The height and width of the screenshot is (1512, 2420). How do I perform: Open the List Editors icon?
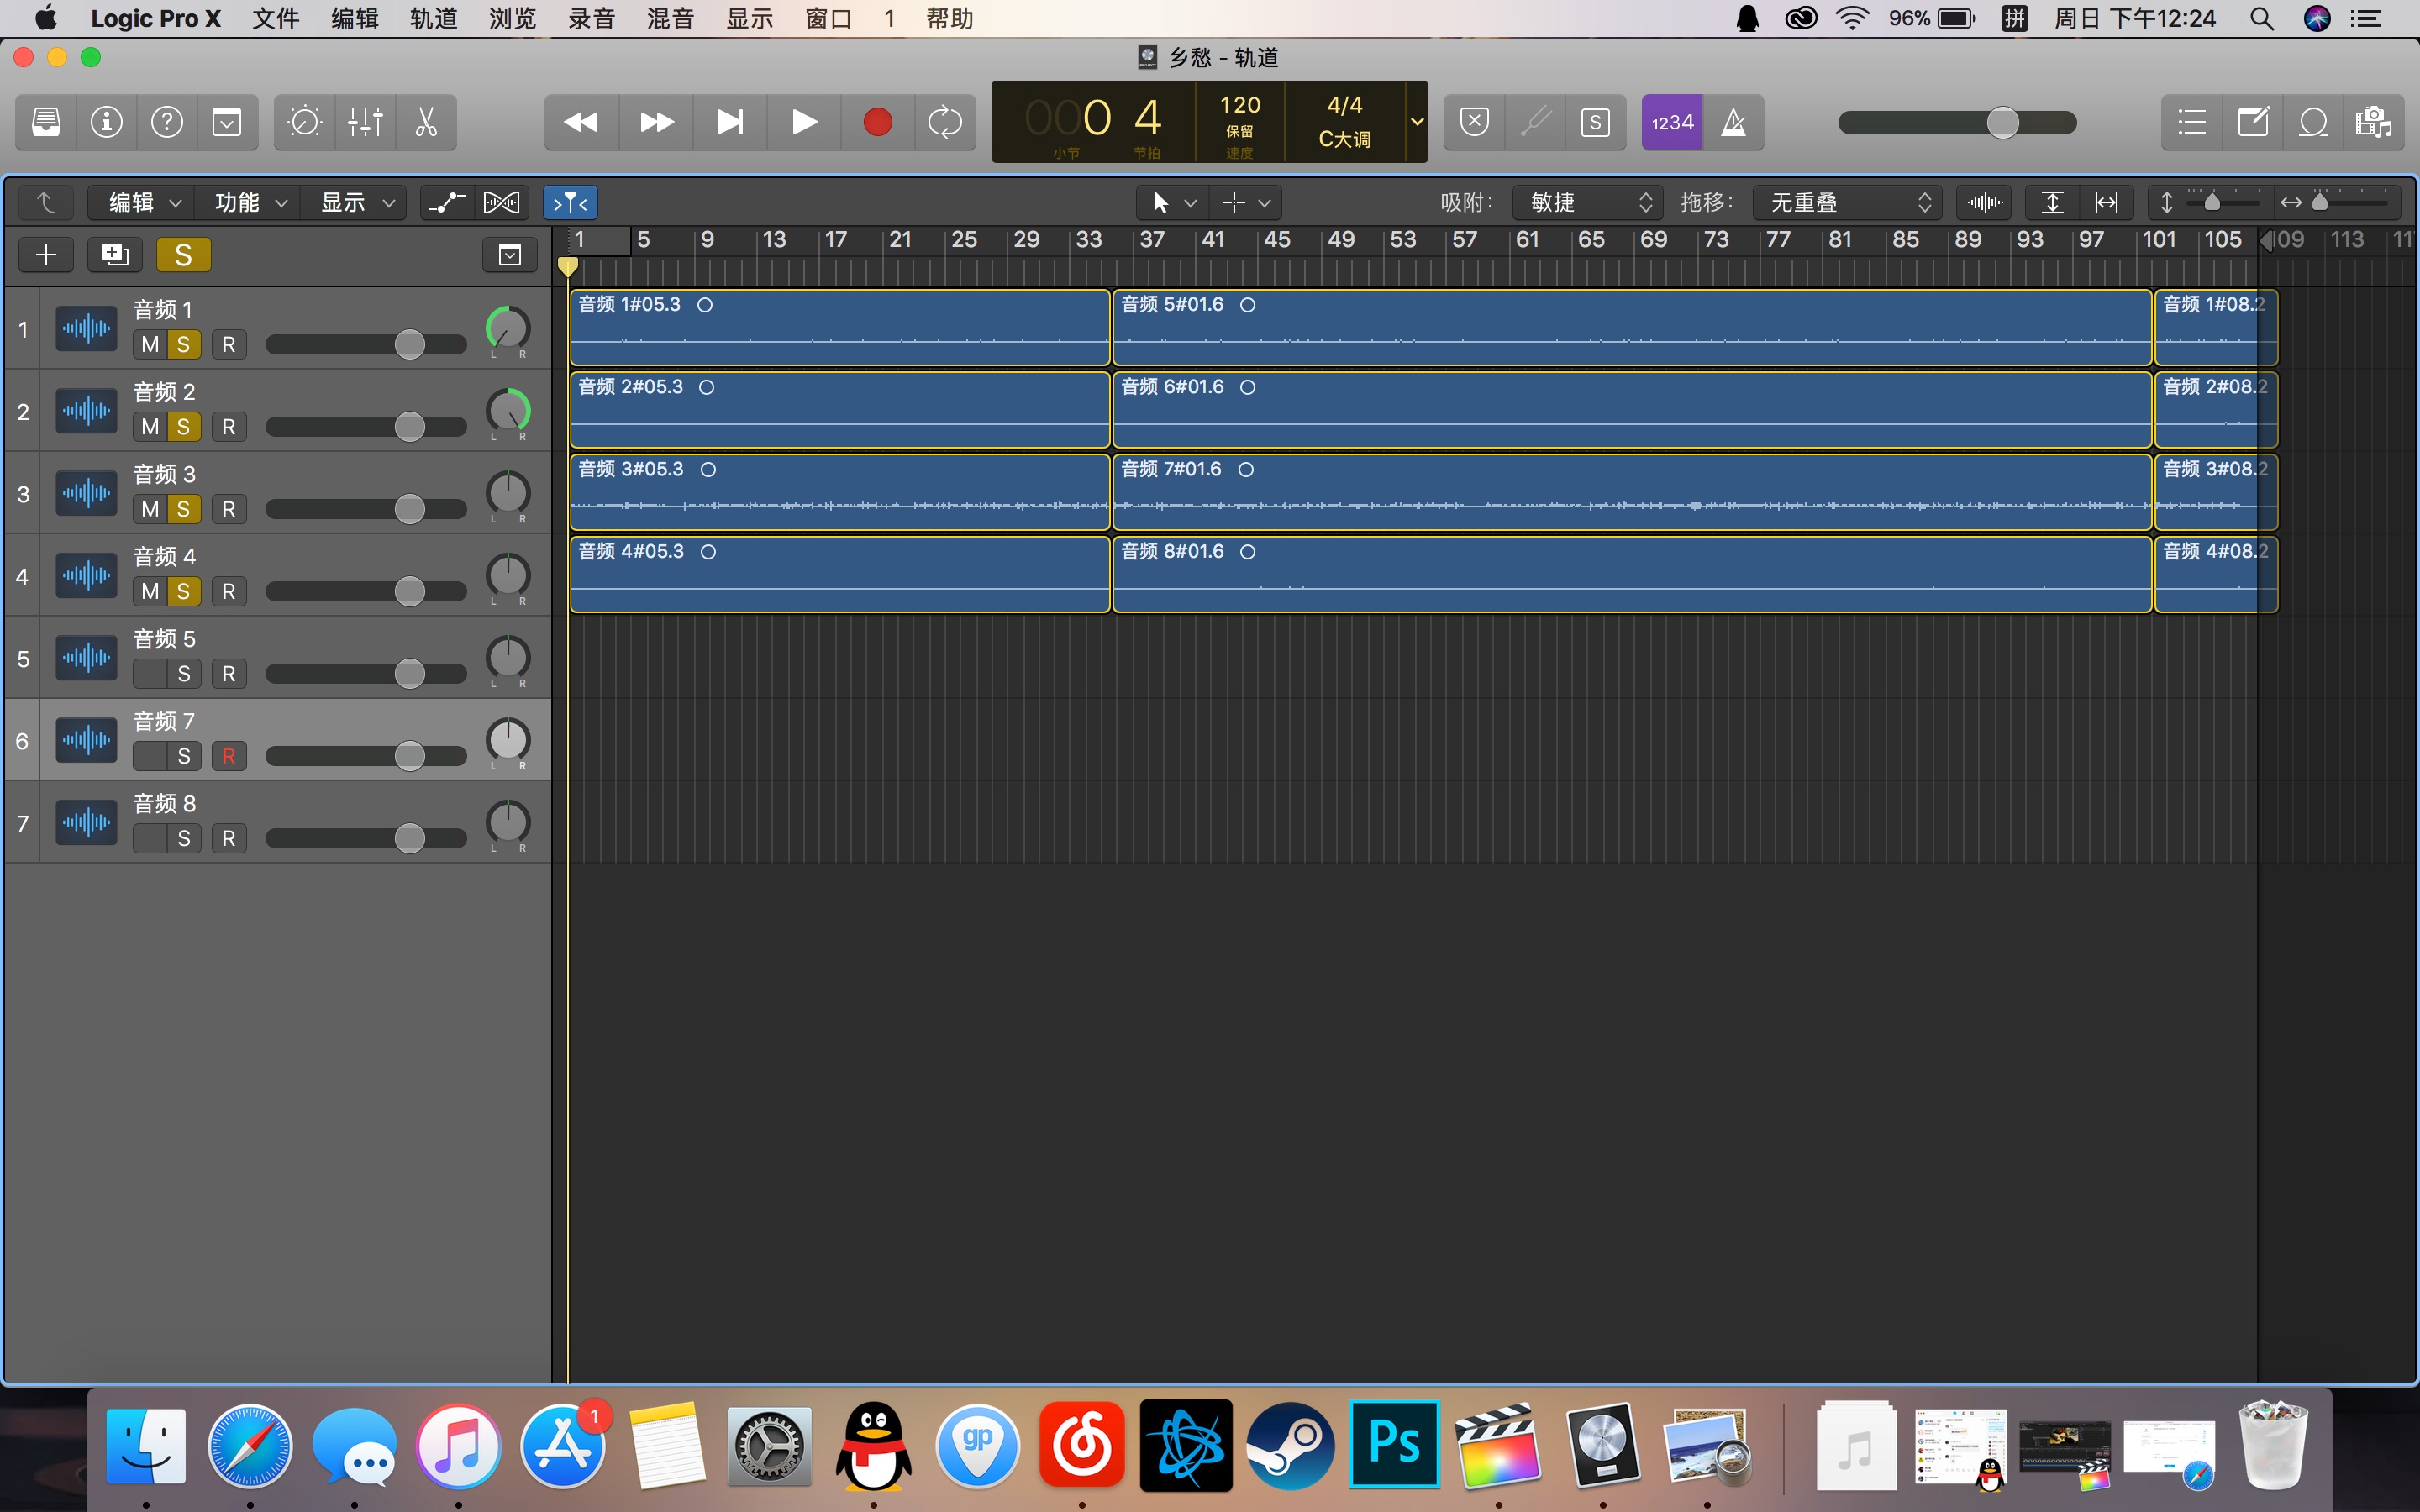coord(2192,122)
